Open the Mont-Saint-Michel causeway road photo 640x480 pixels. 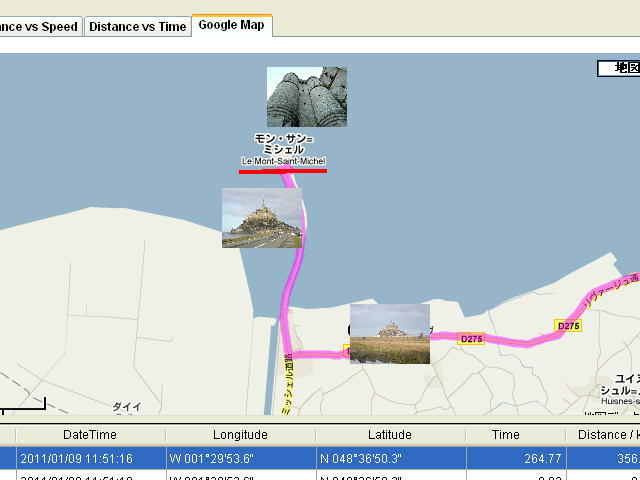coord(261,218)
